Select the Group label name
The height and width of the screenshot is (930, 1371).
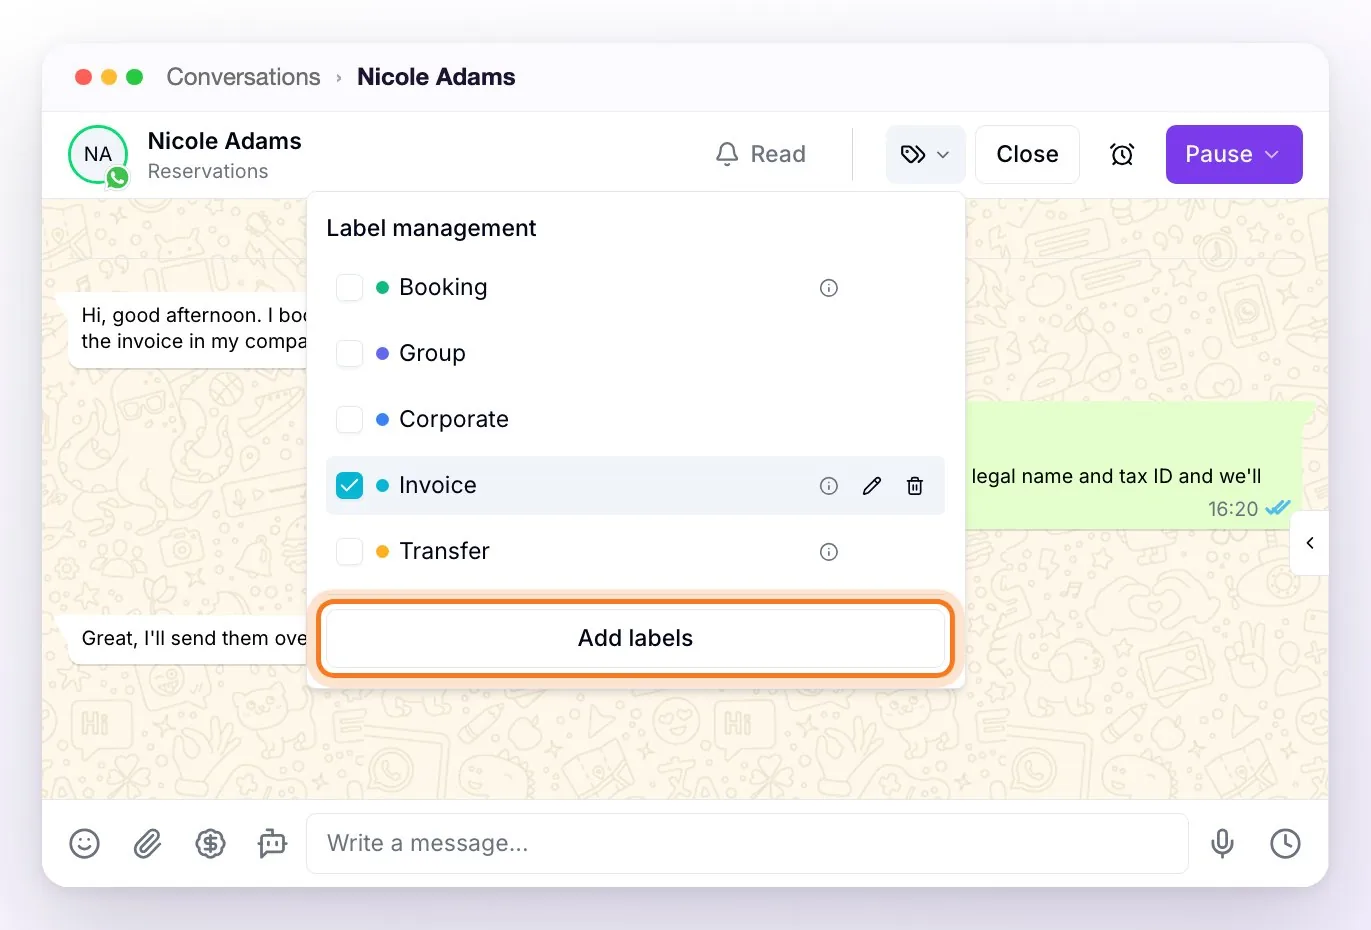click(432, 354)
